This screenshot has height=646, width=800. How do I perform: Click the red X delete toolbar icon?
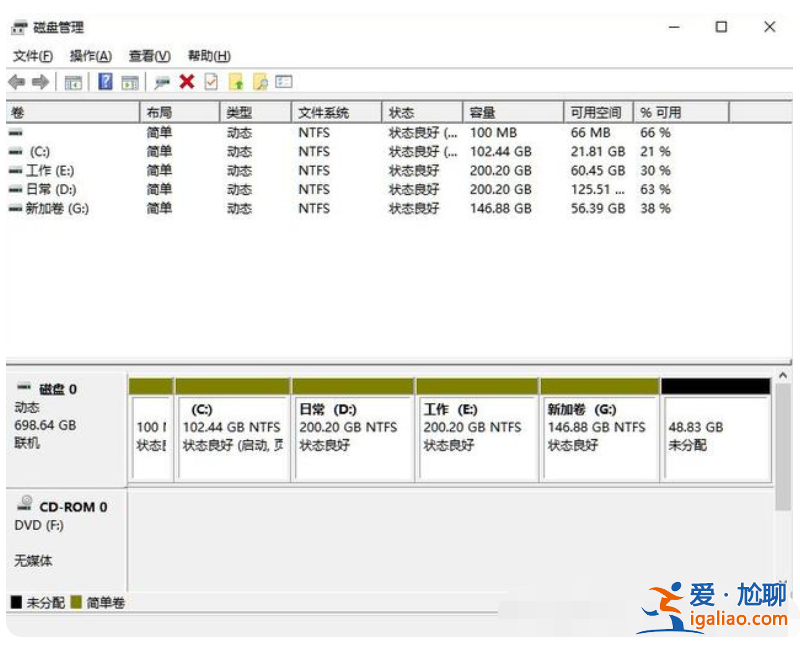tap(185, 81)
